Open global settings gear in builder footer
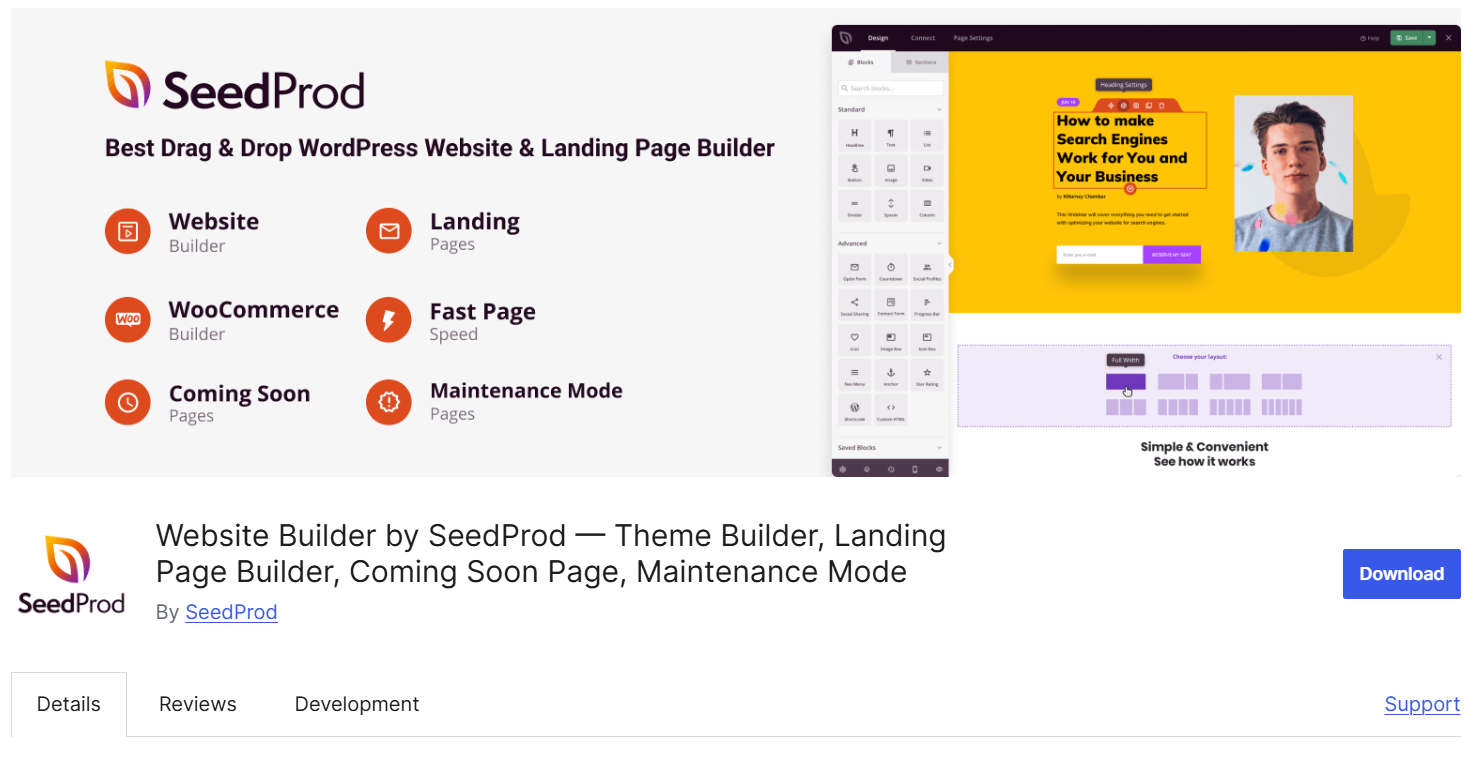Screen dimensions: 1473x764 (x=842, y=469)
